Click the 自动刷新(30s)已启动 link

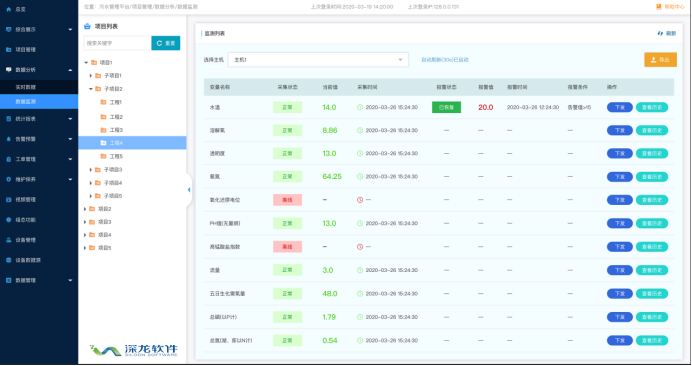pos(445,60)
